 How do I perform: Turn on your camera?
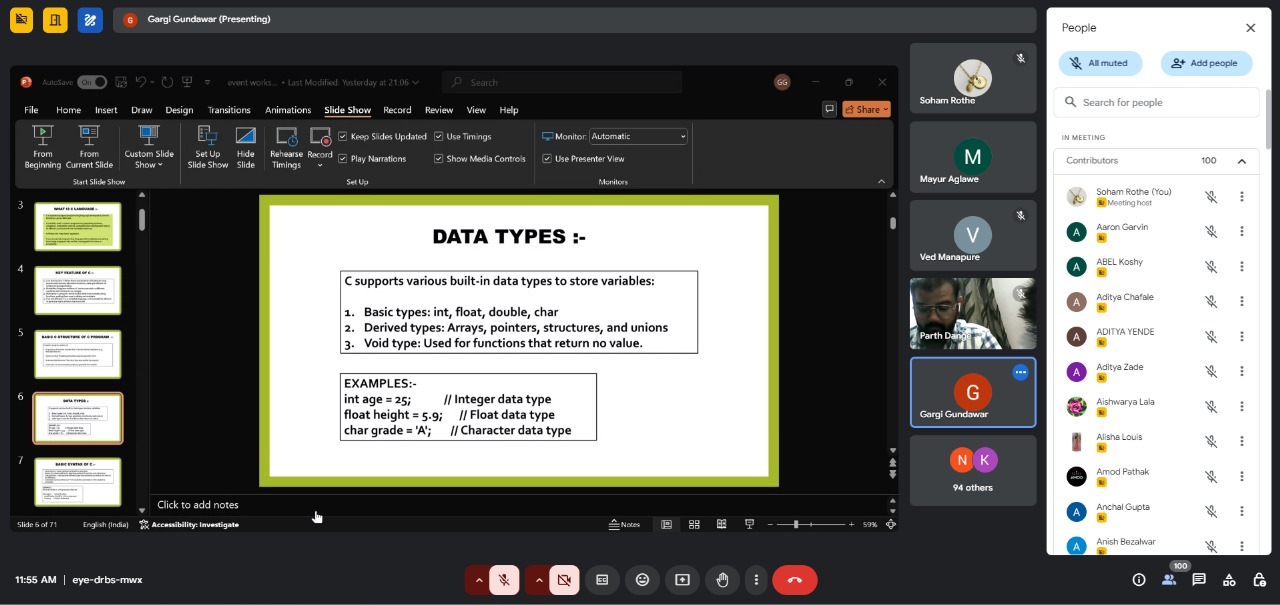[564, 580]
